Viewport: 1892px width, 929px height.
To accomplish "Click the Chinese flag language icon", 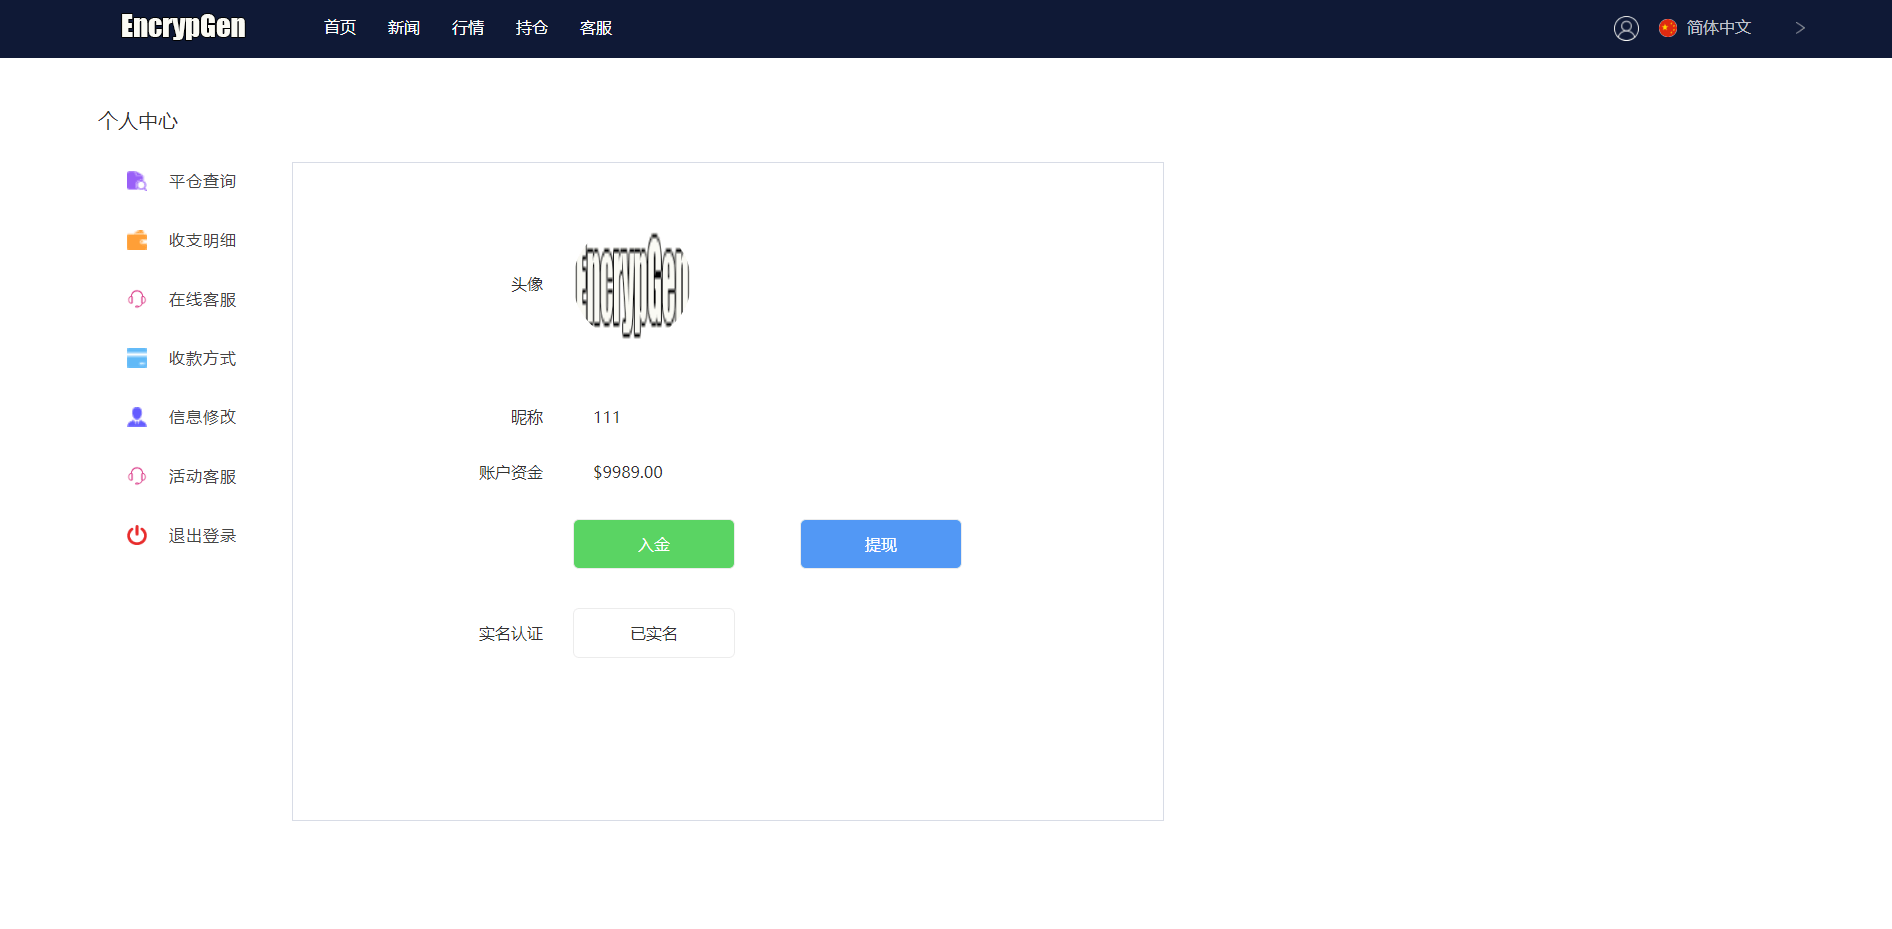I will click(x=1667, y=28).
